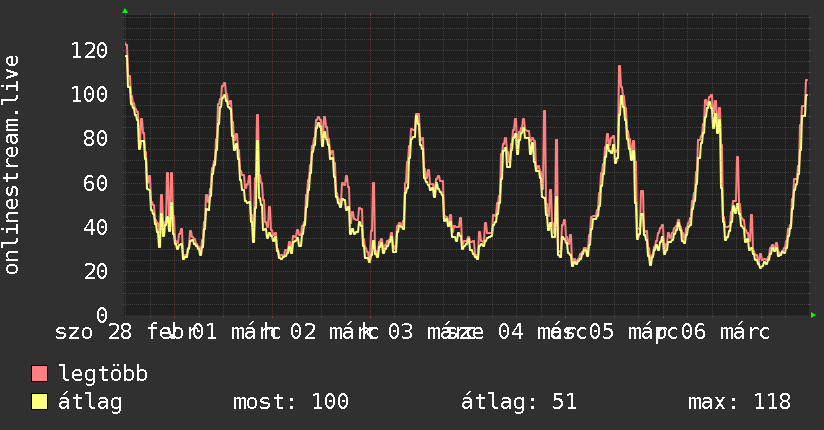Viewport: 824px width, 430px height.
Task: Click the 'most: 100' value
Action: click(x=291, y=402)
